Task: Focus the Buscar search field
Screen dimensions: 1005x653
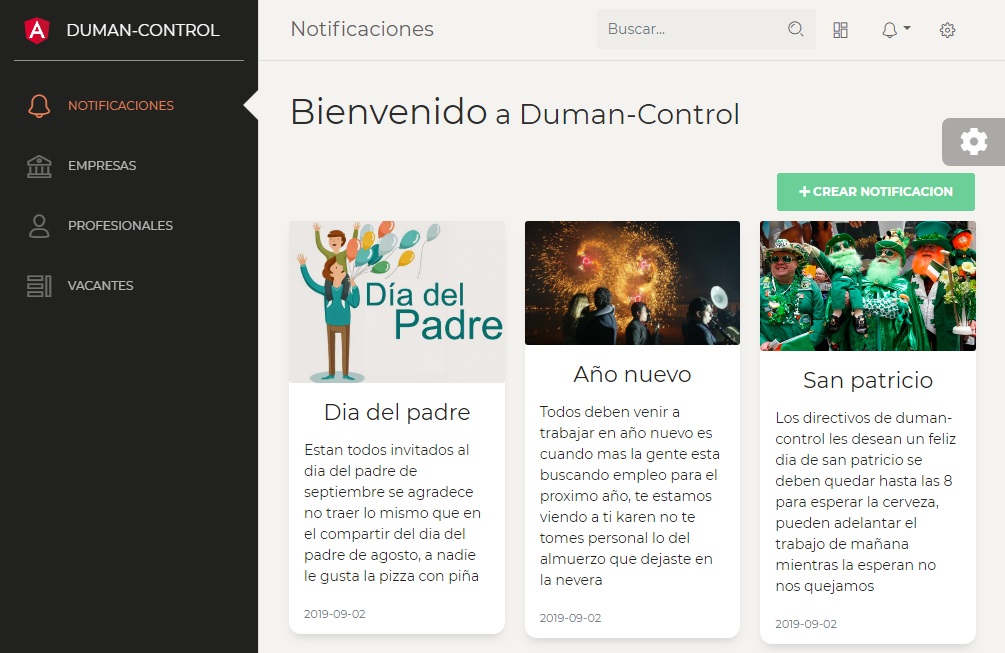Action: 690,29
